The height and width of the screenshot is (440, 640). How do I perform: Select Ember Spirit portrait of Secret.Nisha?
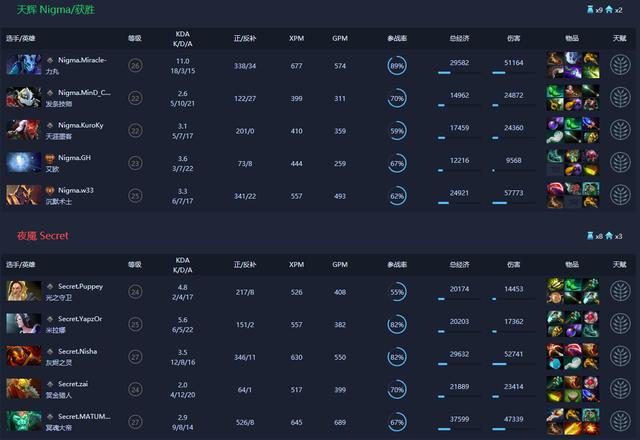[24, 356]
